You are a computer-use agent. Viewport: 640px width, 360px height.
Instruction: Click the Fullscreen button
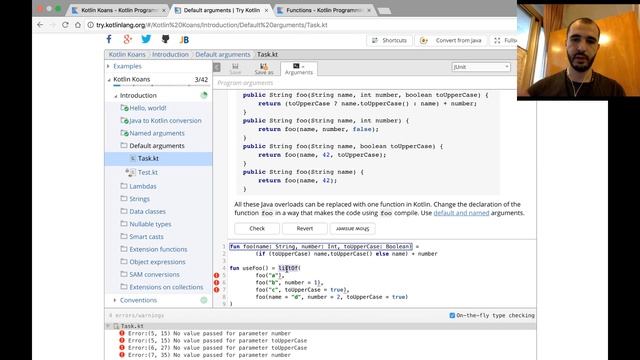pos(504,40)
